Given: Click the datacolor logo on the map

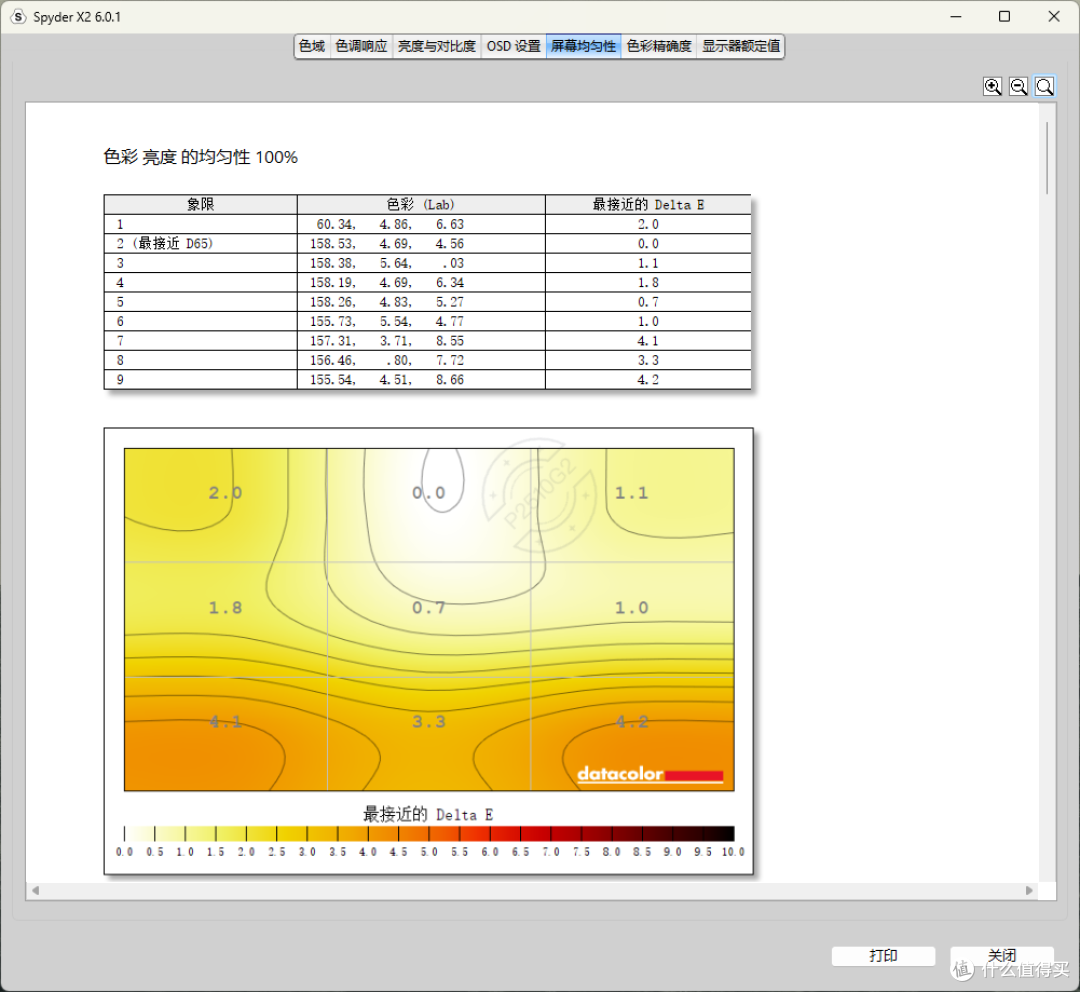Looking at the screenshot, I should pyautogui.click(x=650, y=774).
